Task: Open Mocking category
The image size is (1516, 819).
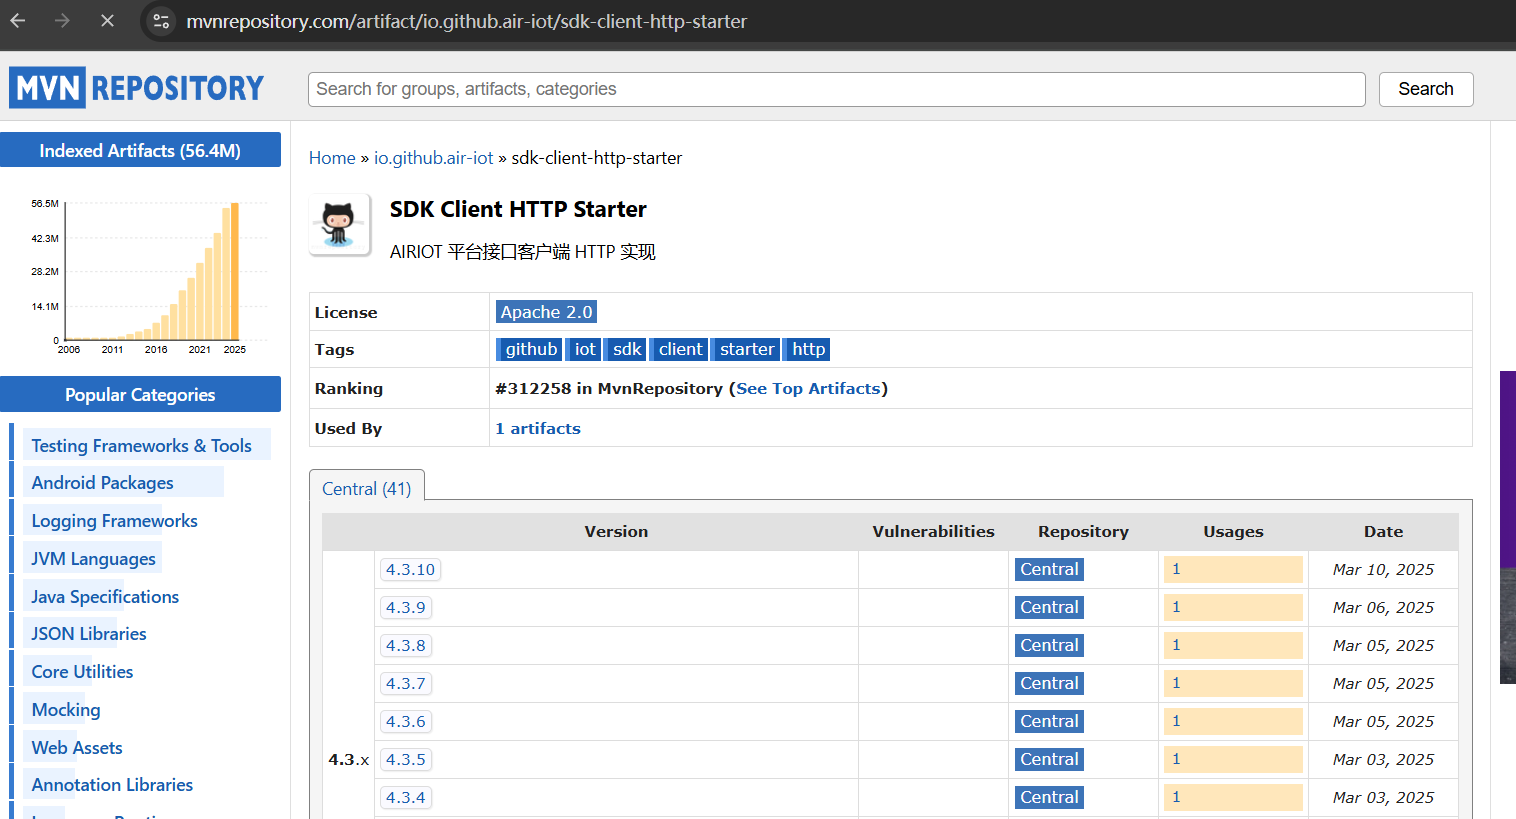Action: pos(66,710)
